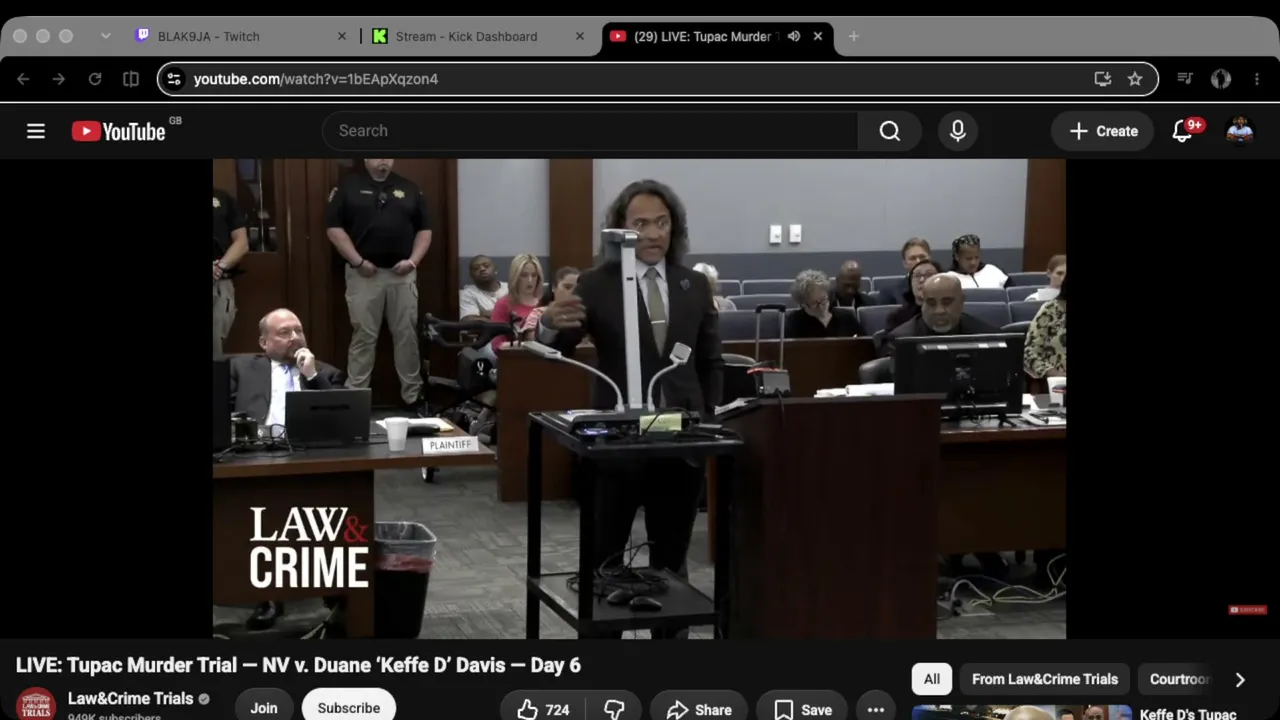Share the video

(699, 709)
